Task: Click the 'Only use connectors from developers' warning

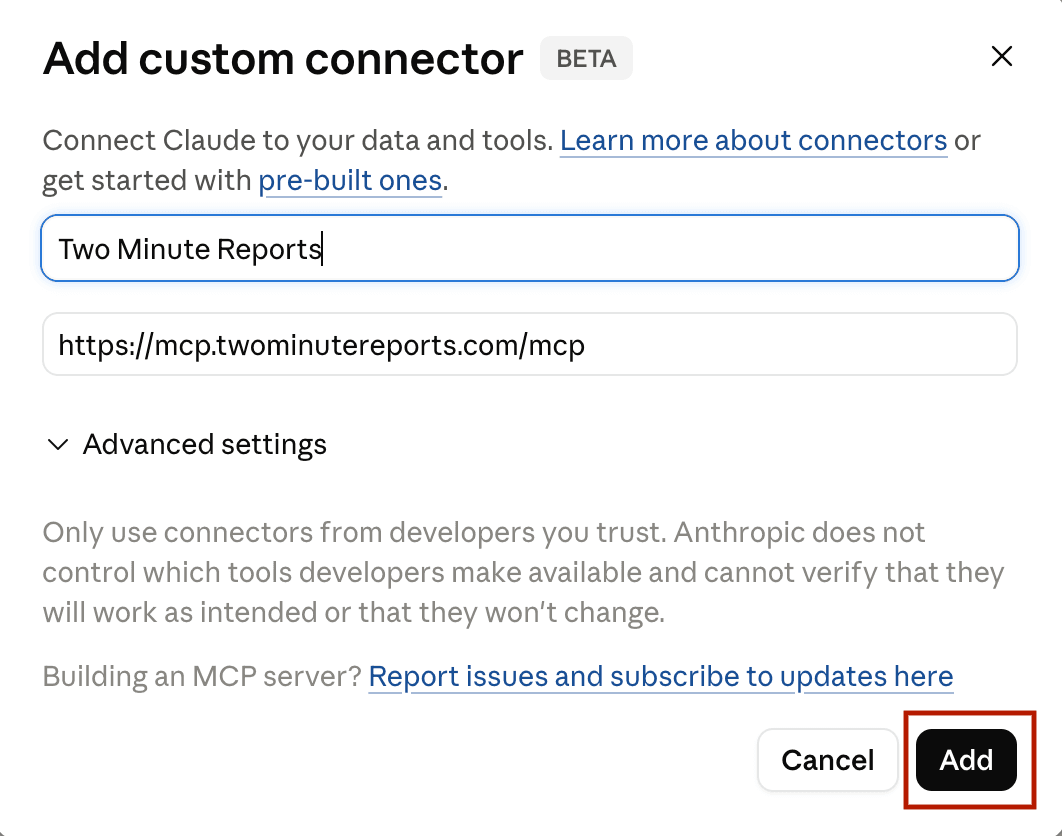Action: coord(523,572)
